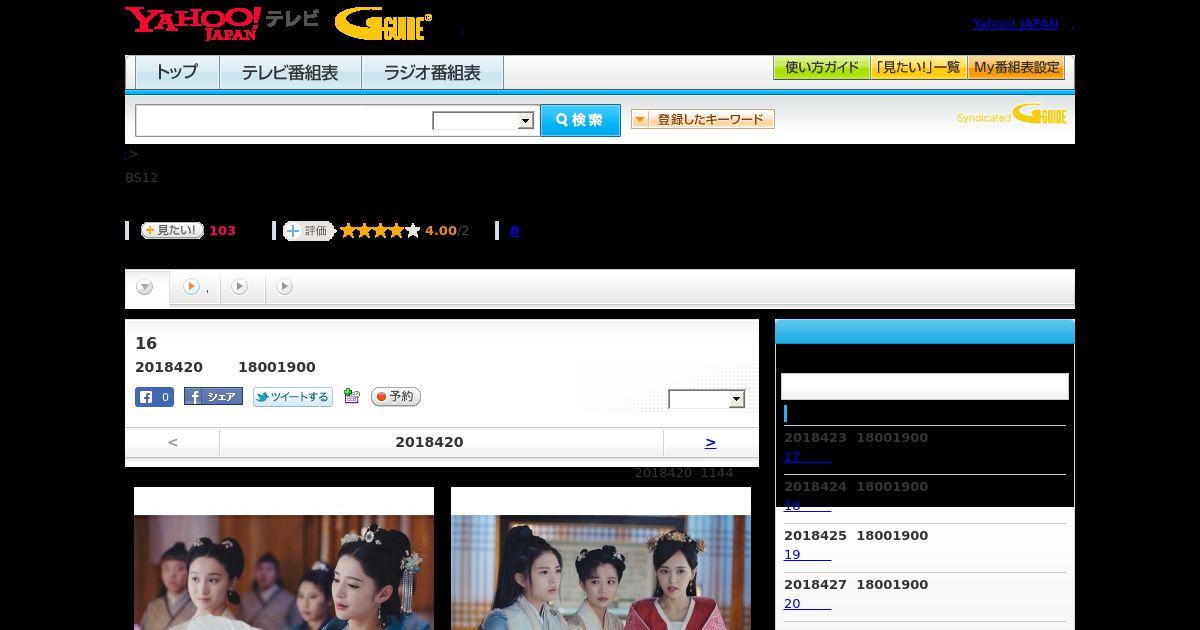Image resolution: width=1200 pixels, height=630 pixels.
Task: Click the five-star rating display
Action: click(380, 231)
